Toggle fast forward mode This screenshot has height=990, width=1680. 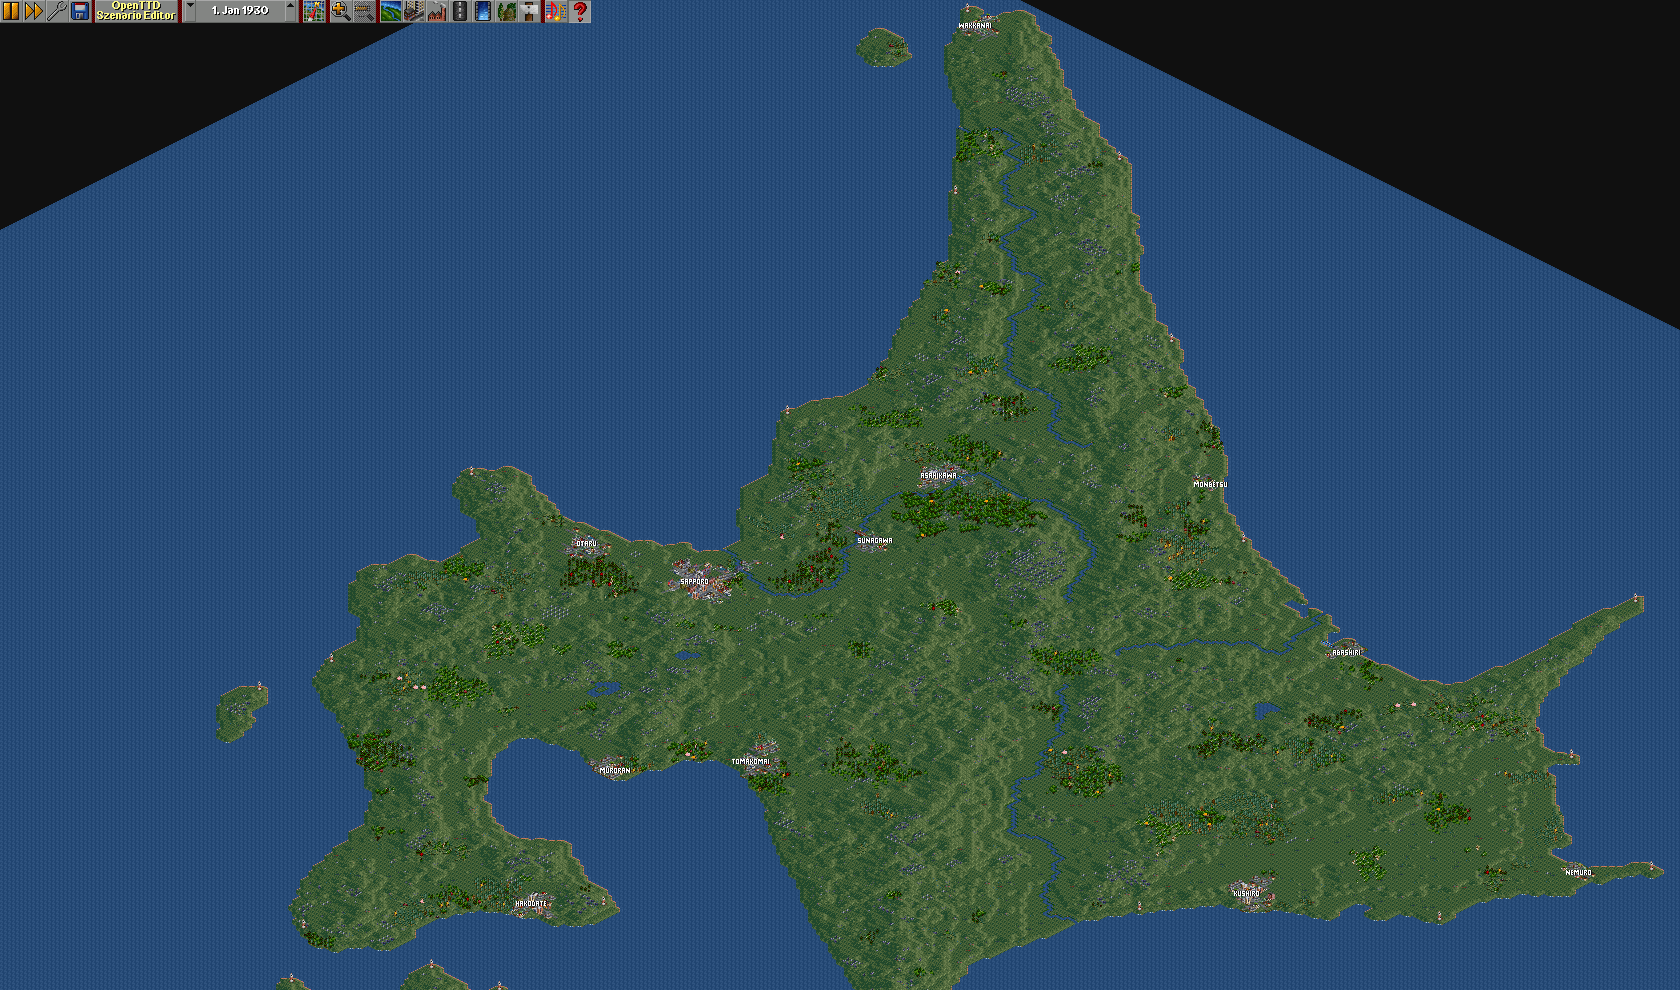pos(33,11)
